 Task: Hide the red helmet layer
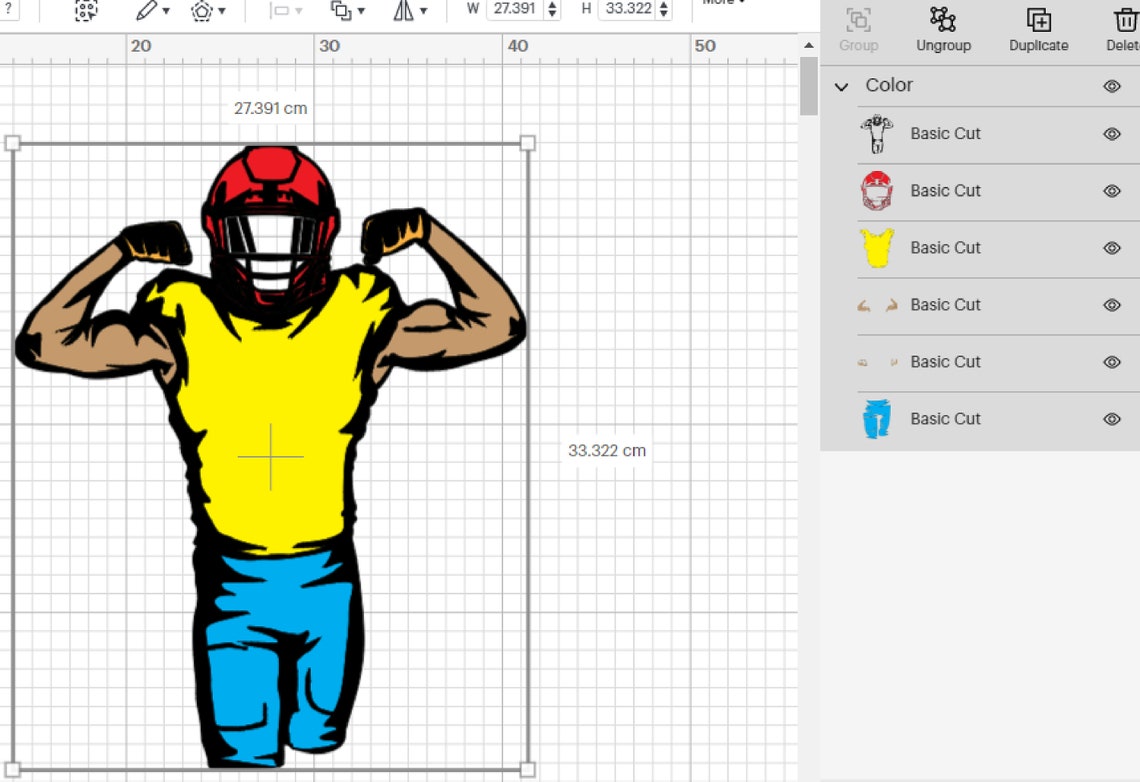tap(1112, 191)
